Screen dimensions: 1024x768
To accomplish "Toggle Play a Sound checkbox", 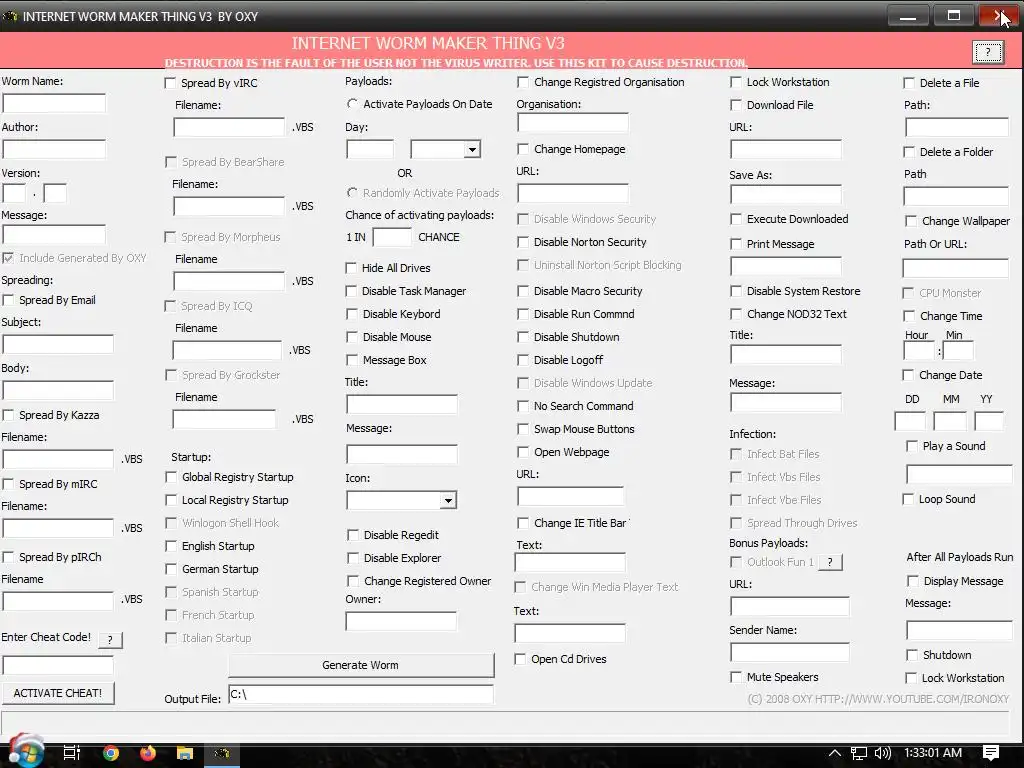I will coord(912,446).
